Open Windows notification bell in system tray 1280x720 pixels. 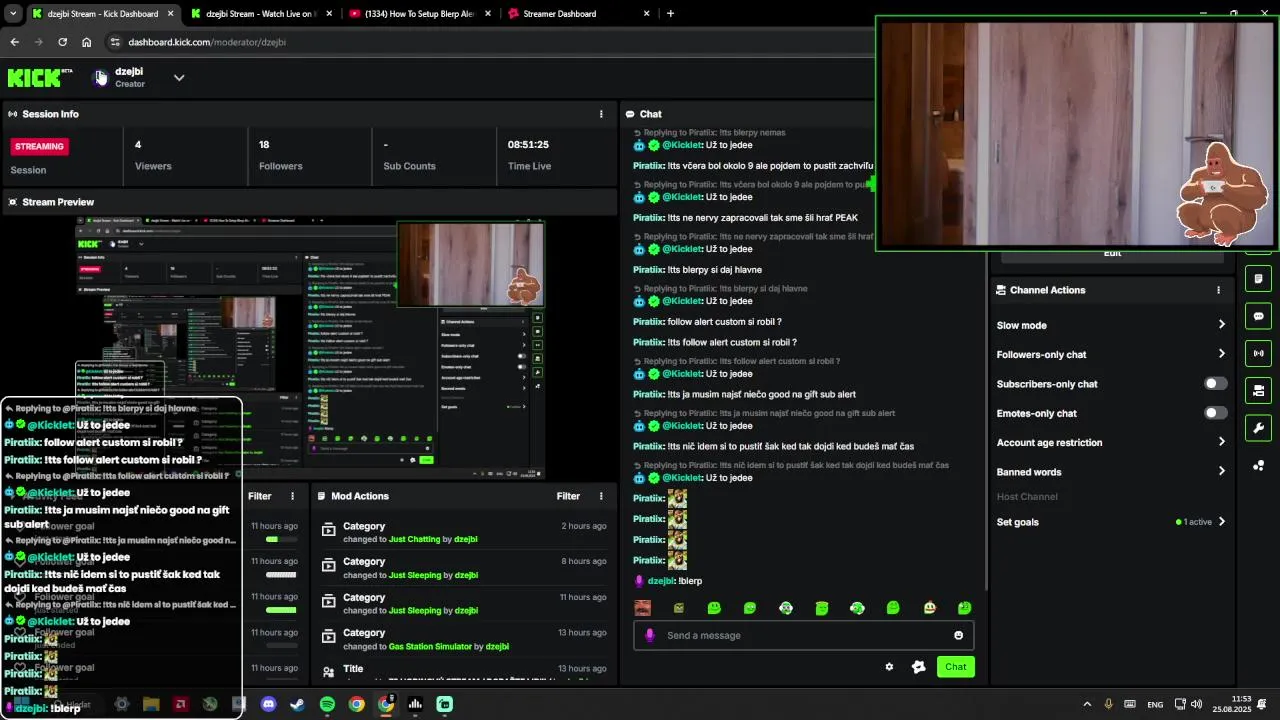1263,704
